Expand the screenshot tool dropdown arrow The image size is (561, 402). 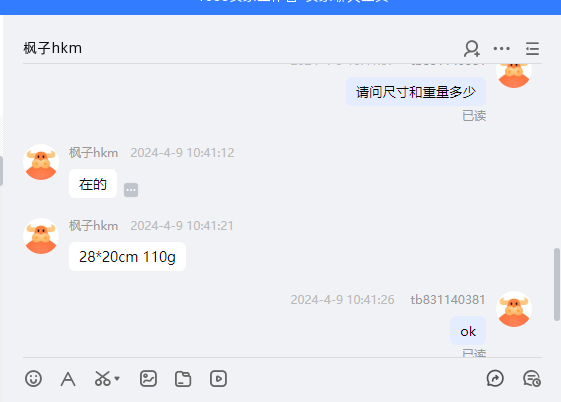(x=117, y=378)
